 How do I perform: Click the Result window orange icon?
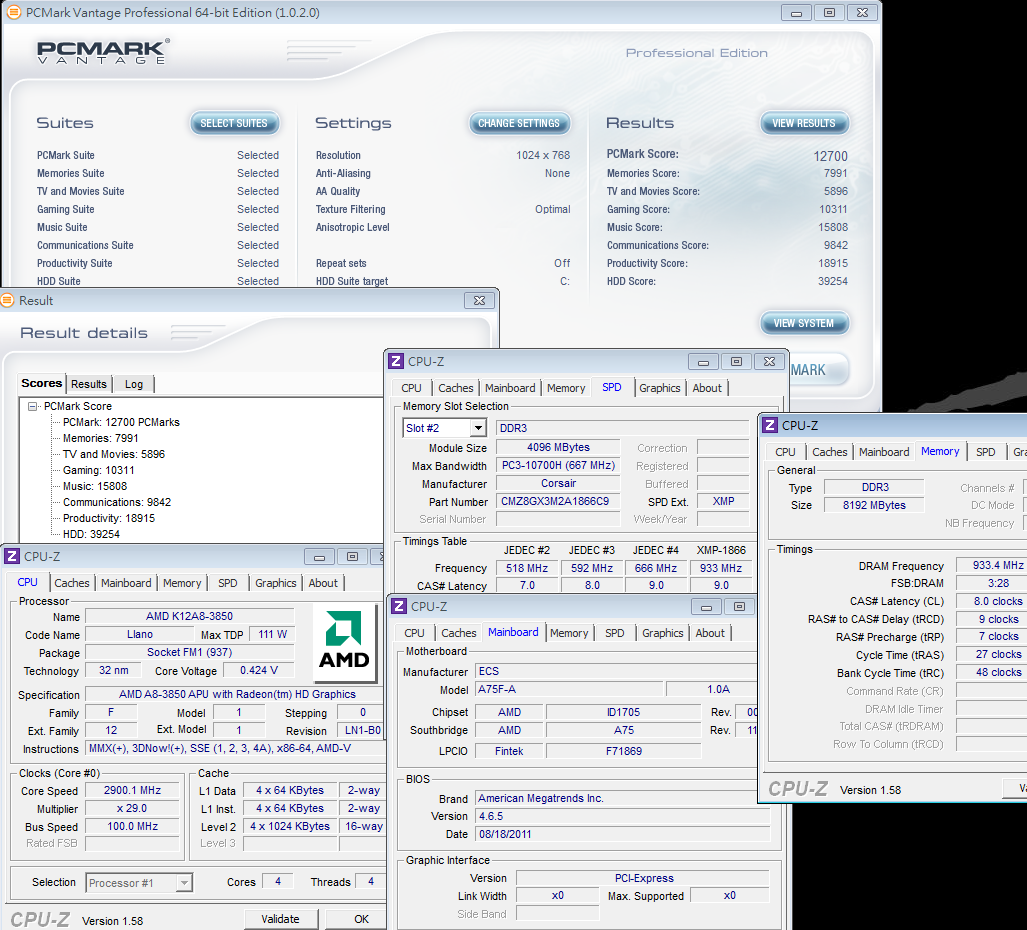[7, 301]
